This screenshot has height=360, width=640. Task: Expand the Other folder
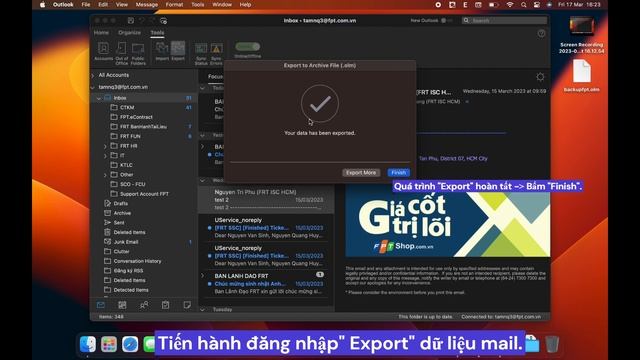[105, 175]
